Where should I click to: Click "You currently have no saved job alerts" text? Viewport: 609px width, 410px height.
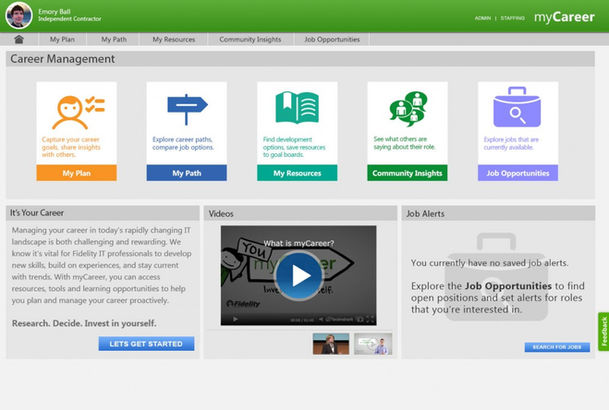[x=489, y=263]
